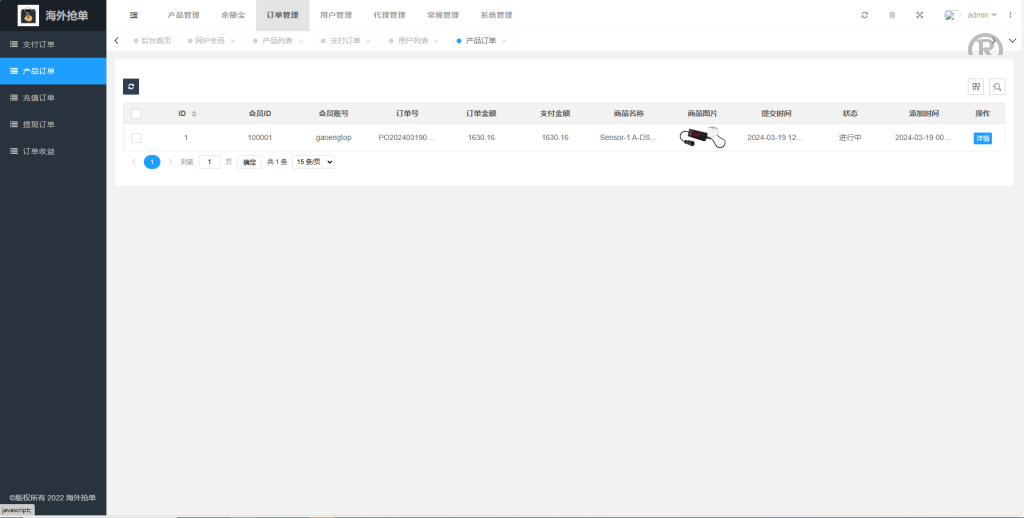Open the three-dot more menu beside admin
This screenshot has height=518, width=1024.
tap(1010, 15)
